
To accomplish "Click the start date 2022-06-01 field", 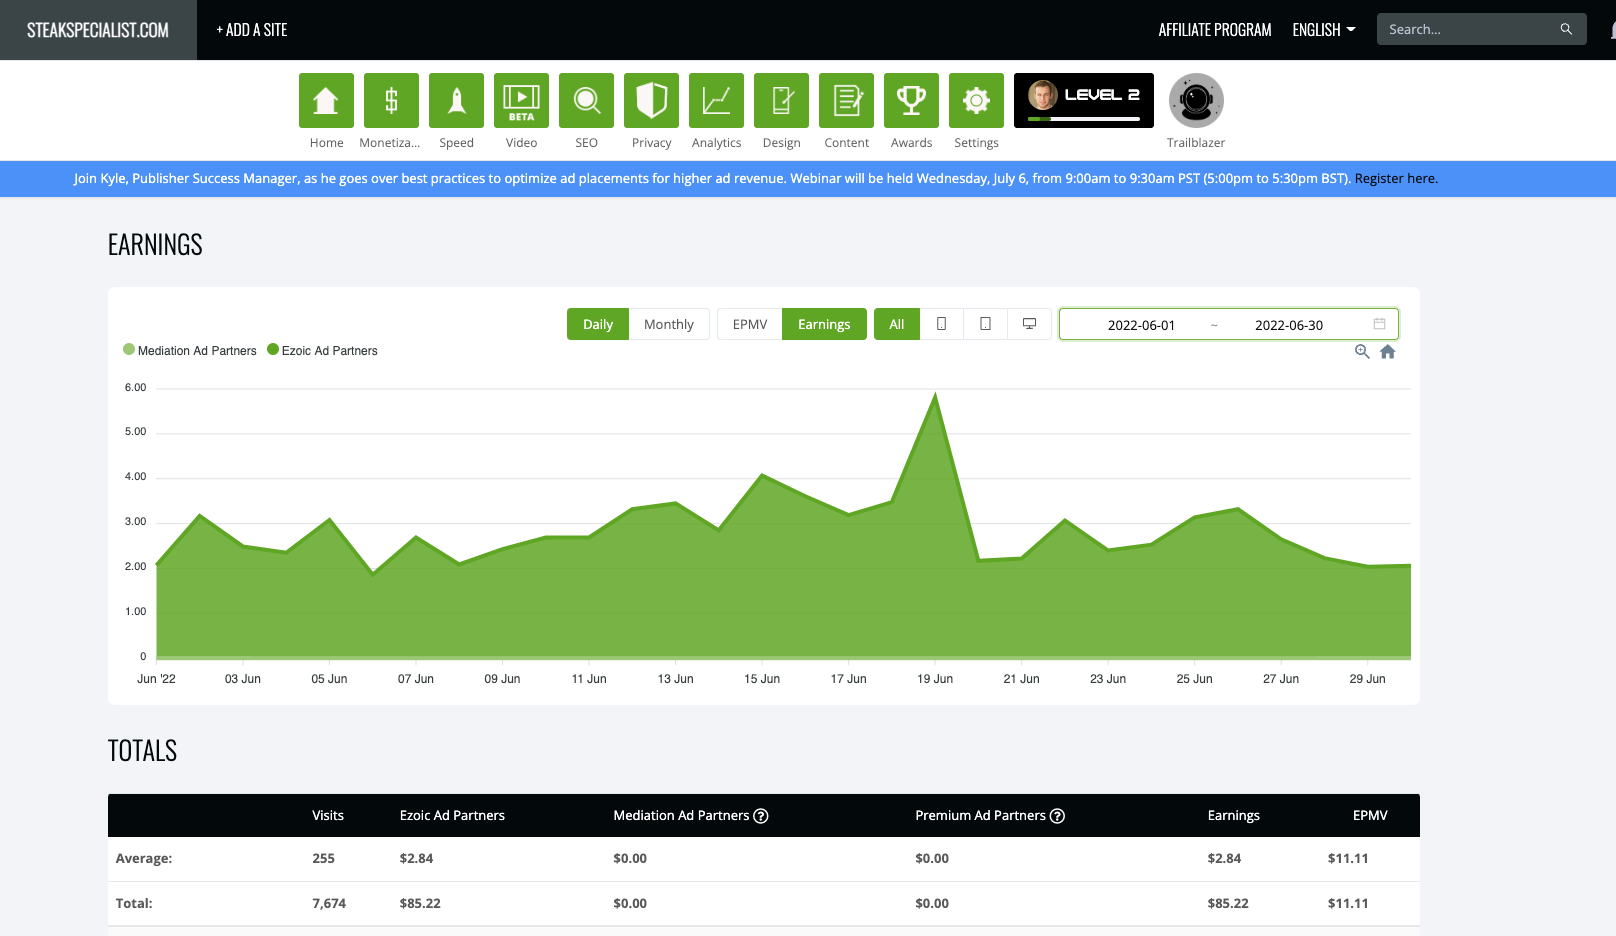I will click(1141, 325).
